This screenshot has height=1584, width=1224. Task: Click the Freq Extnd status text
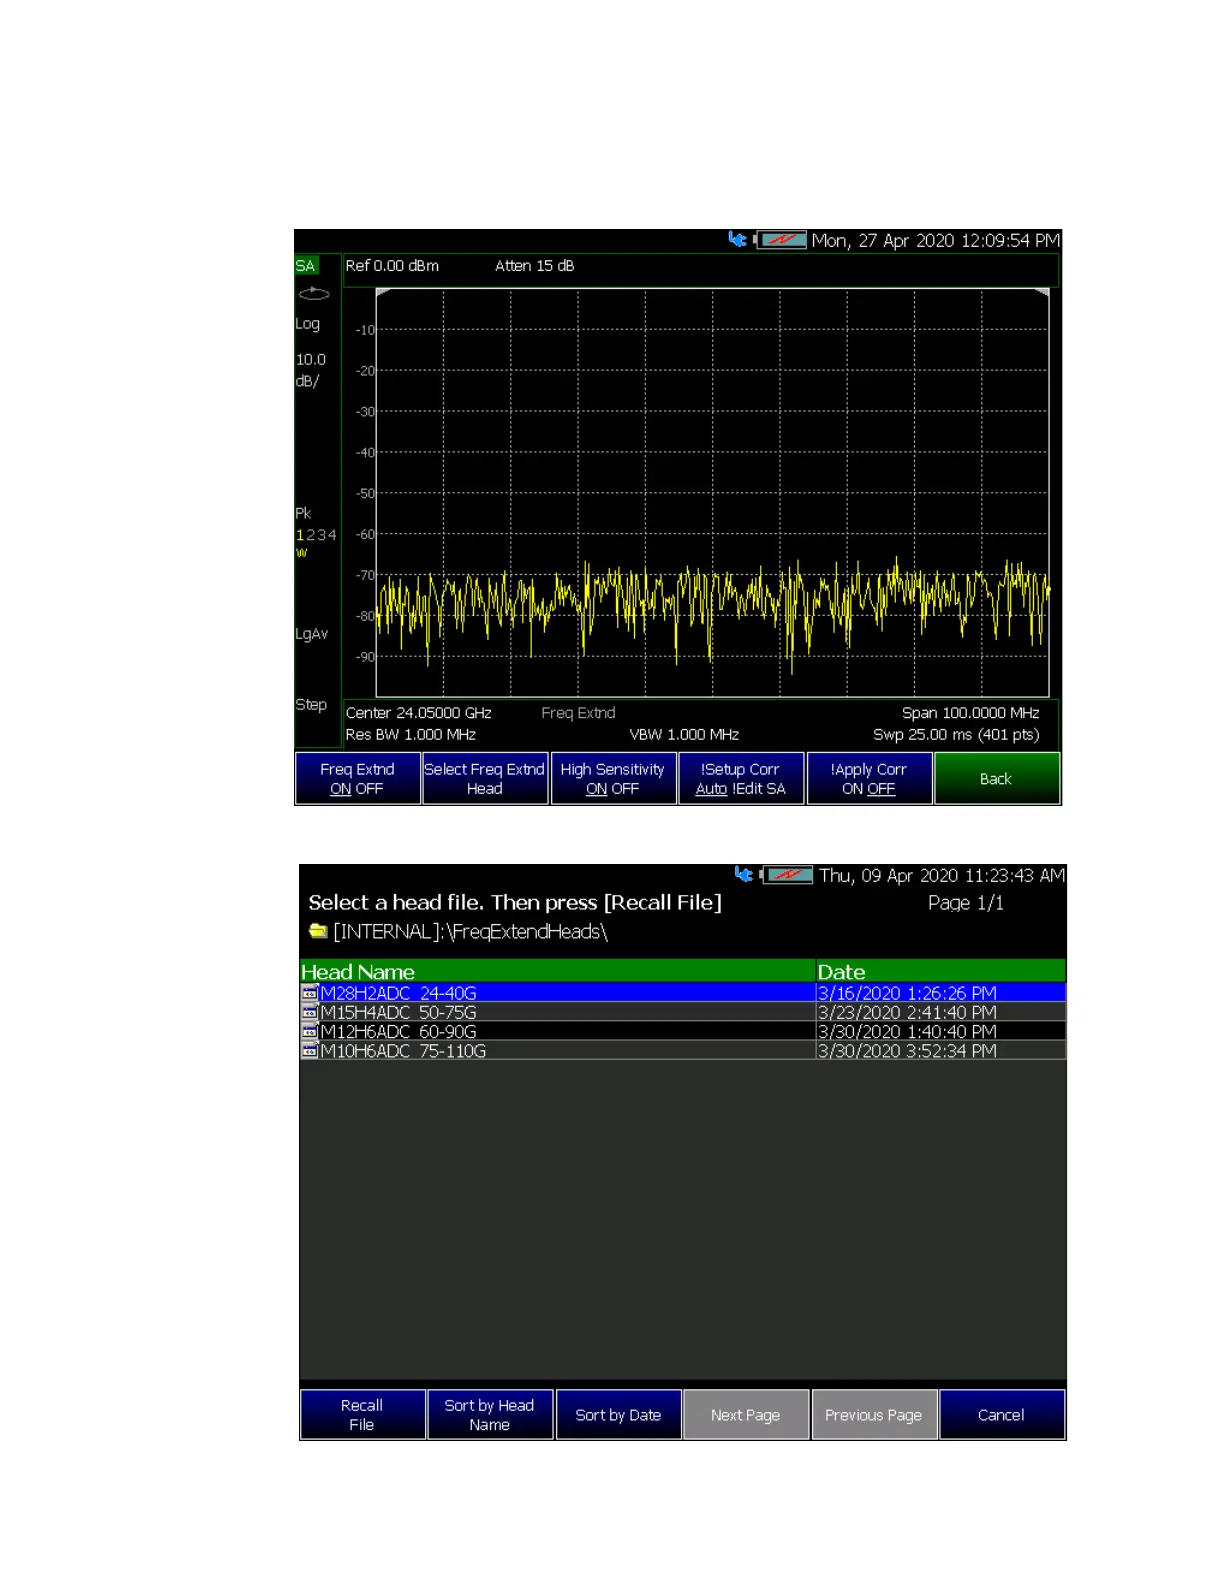578,713
